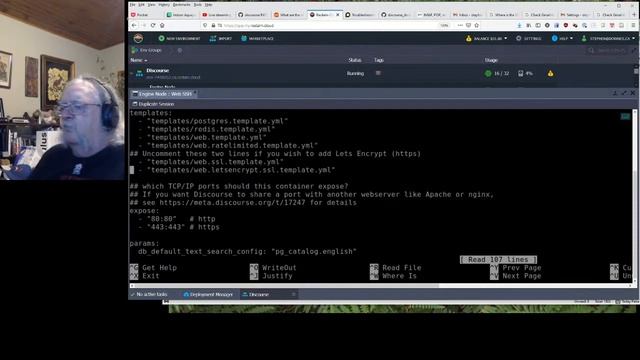Switch to the Deployment Manager tab
Image resolution: width=640 pixels, height=360 pixels.
pyautogui.click(x=208, y=294)
